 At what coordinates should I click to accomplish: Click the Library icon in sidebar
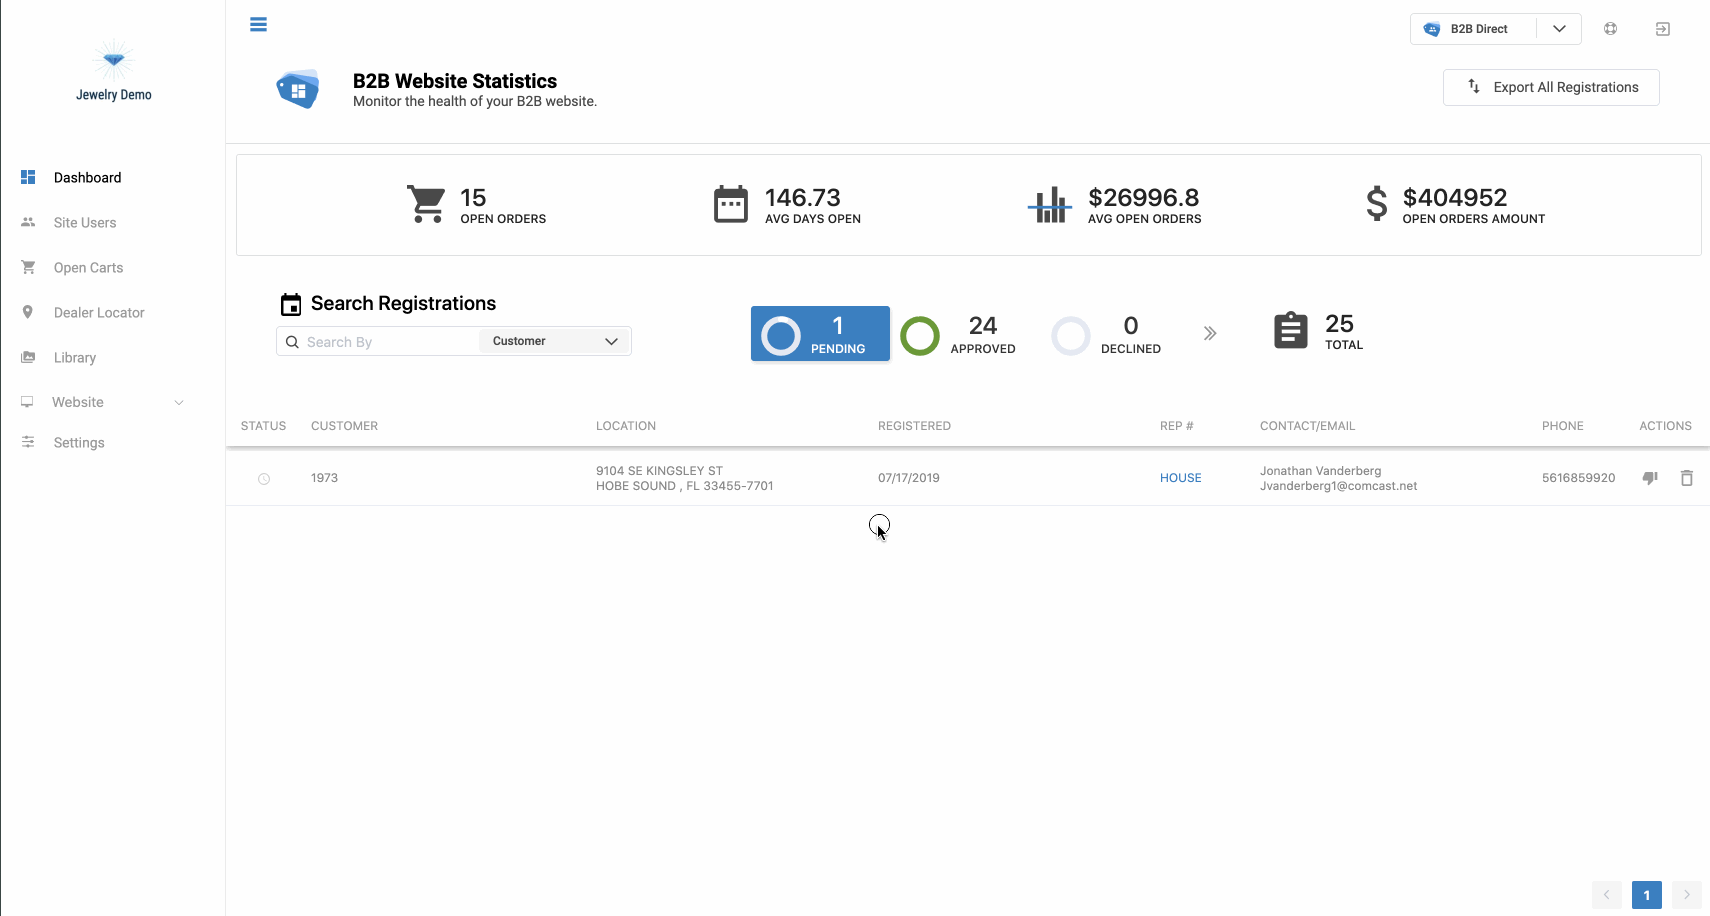28,357
